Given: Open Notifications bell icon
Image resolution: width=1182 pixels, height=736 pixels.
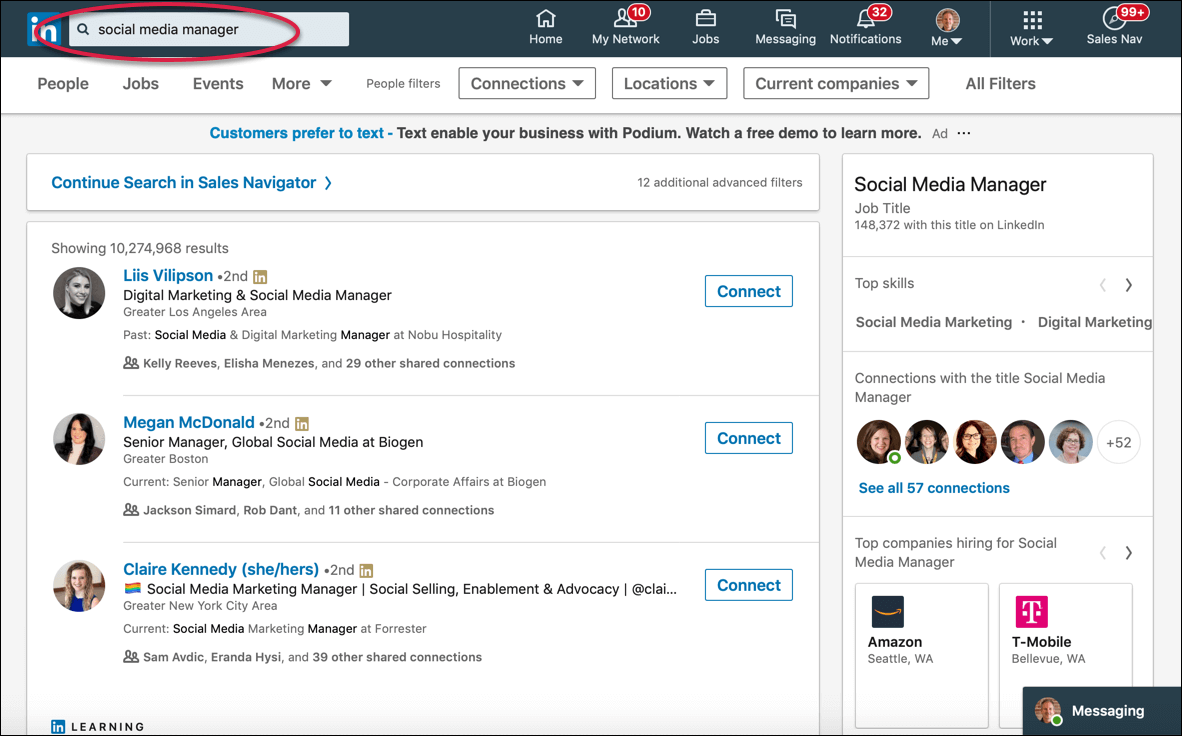Looking at the screenshot, I should pos(865,18).
